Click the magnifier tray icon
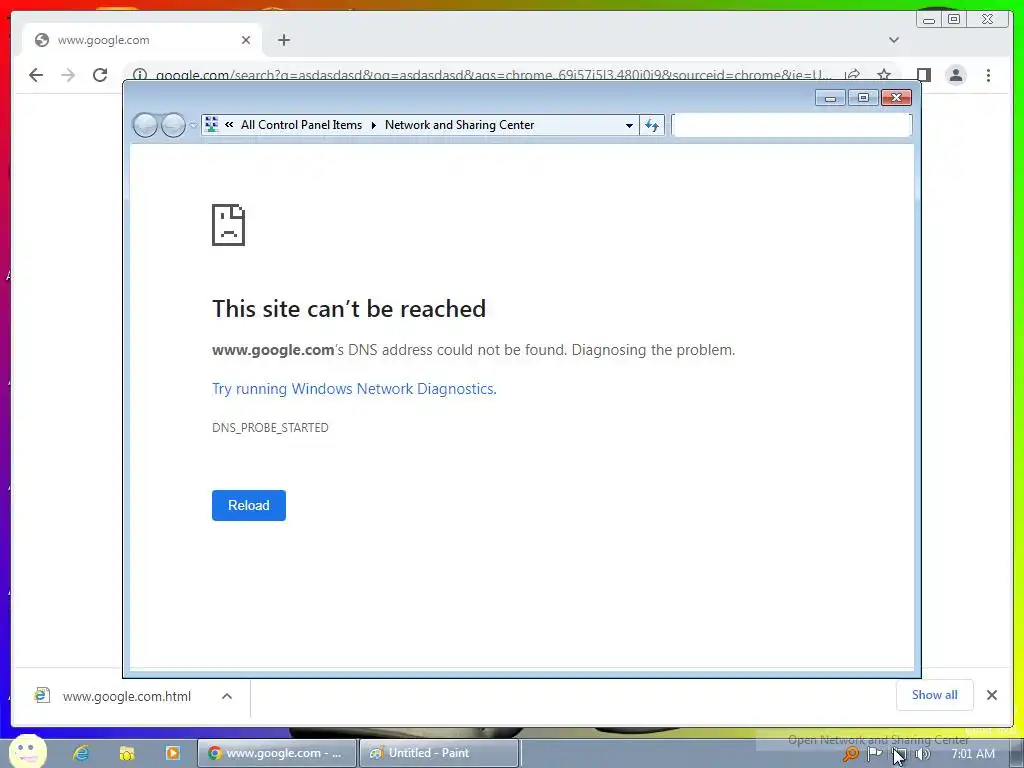 (x=850, y=754)
